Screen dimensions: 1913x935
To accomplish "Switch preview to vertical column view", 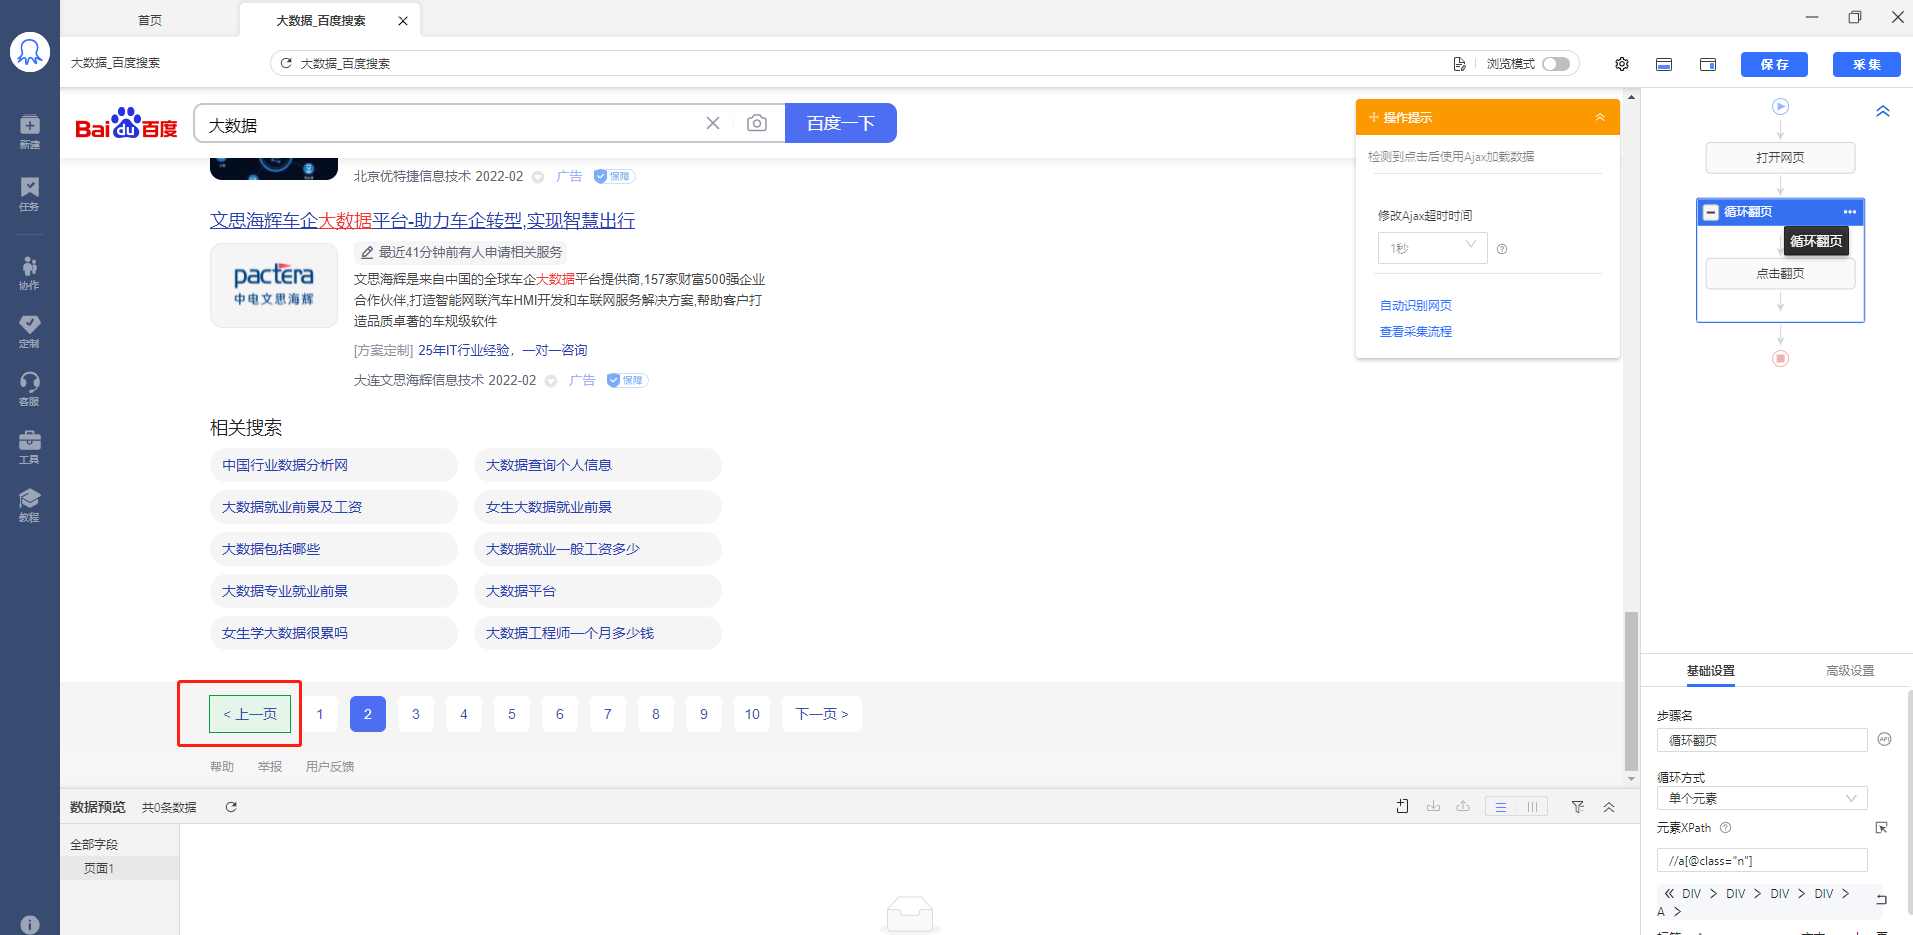I will [x=1532, y=807].
